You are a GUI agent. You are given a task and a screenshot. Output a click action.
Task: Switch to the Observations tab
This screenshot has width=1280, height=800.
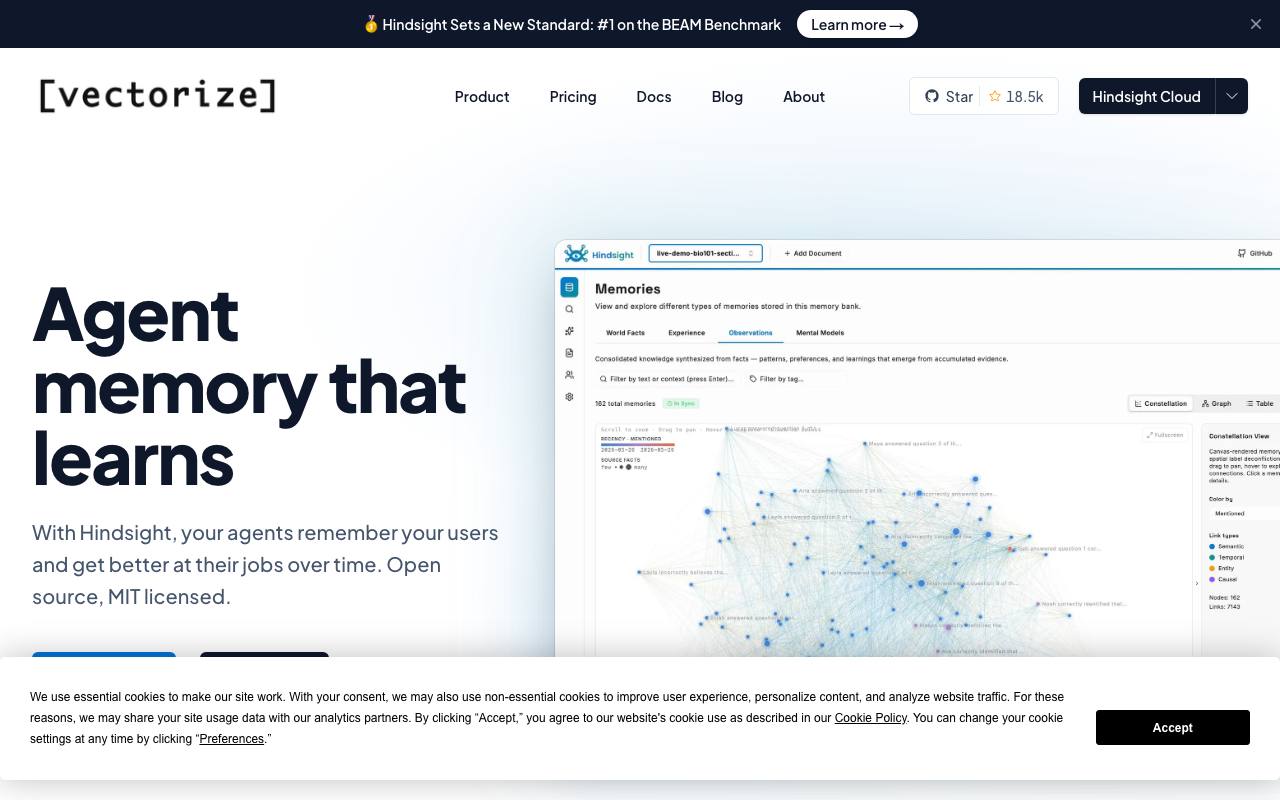click(x=750, y=333)
